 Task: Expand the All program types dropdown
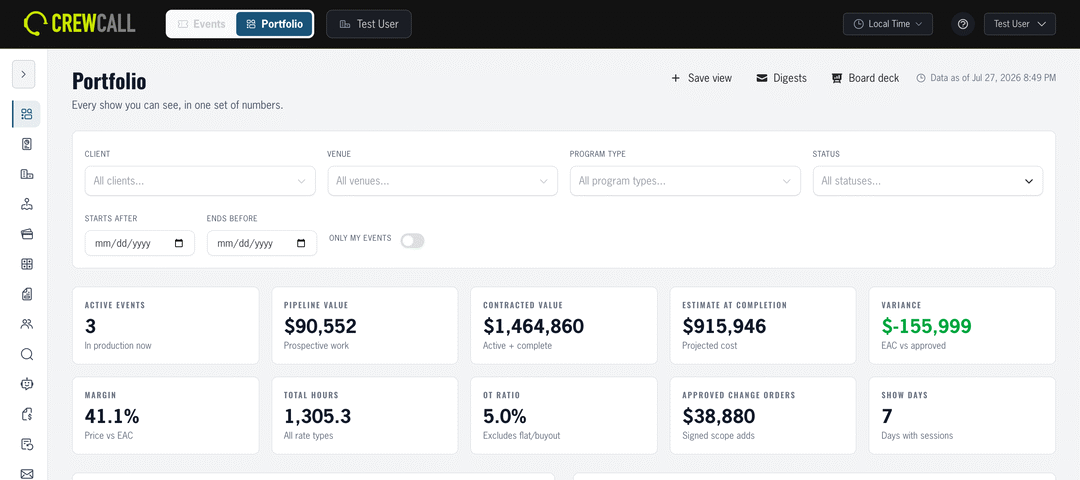(x=685, y=181)
